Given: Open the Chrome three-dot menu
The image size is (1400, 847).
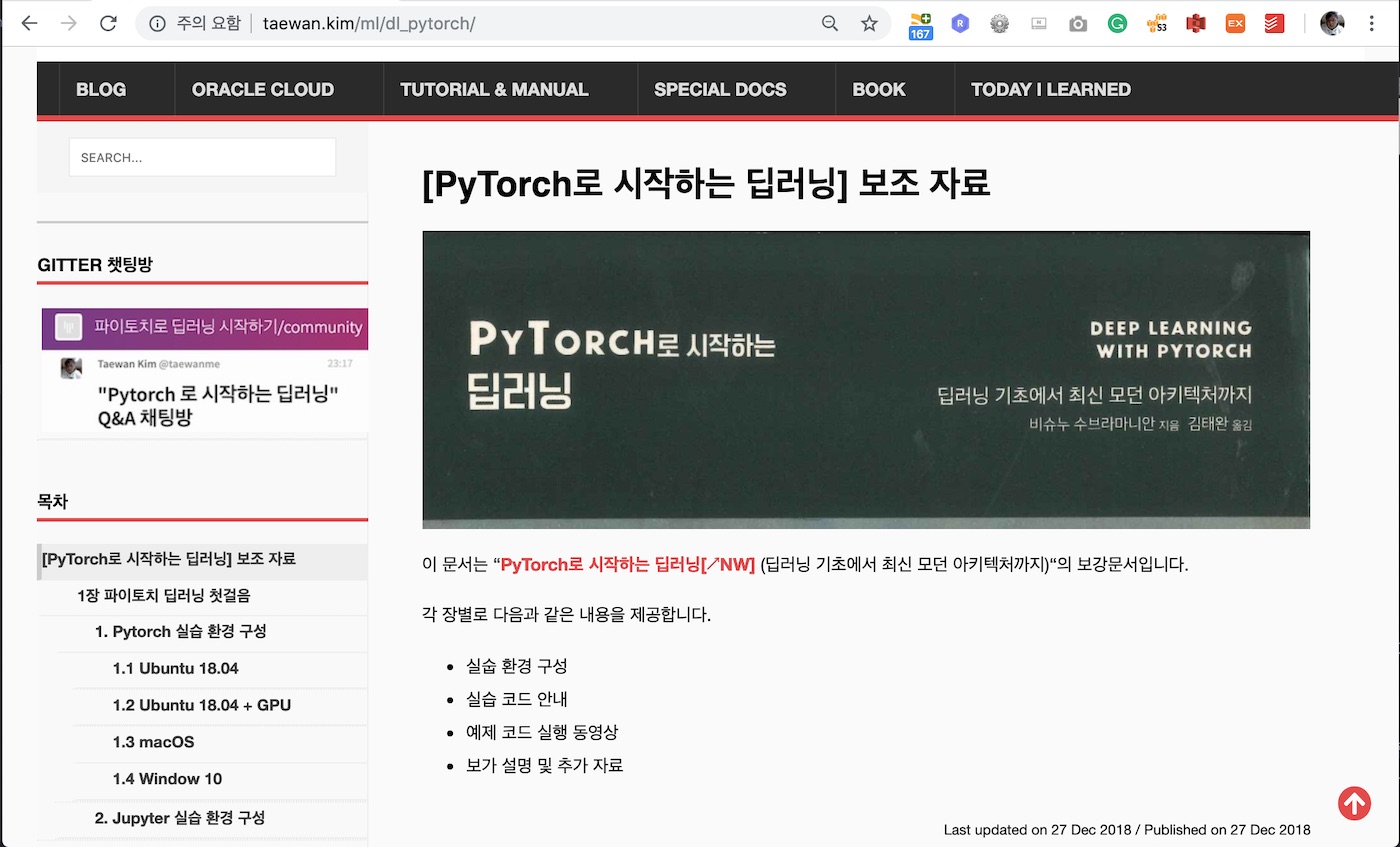Looking at the screenshot, I should click(x=1371, y=23).
